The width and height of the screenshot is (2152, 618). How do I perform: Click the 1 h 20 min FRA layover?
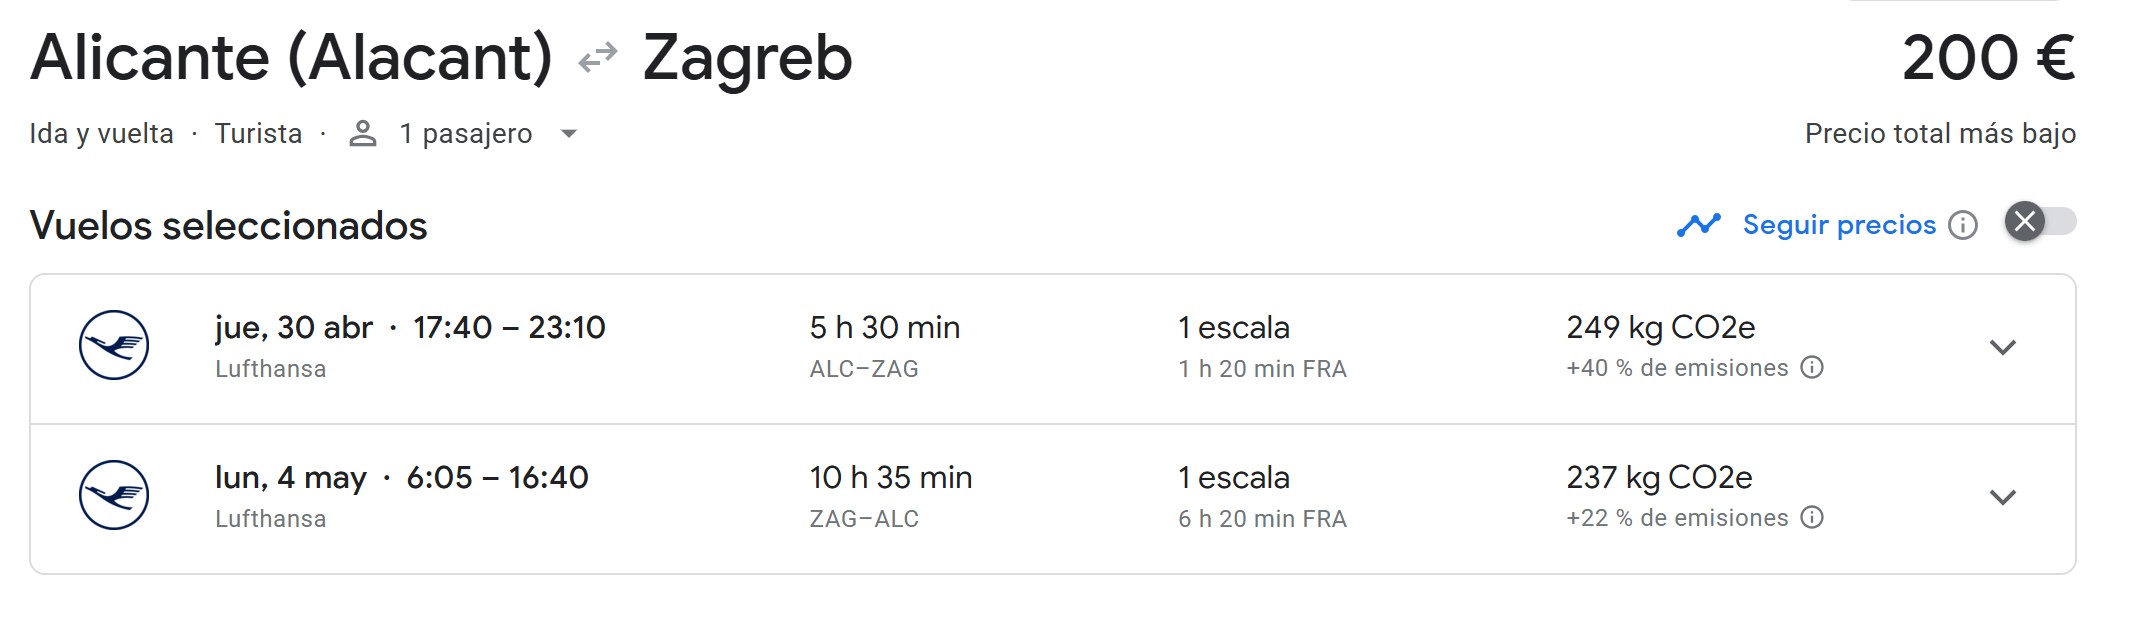pyautogui.click(x=1262, y=369)
